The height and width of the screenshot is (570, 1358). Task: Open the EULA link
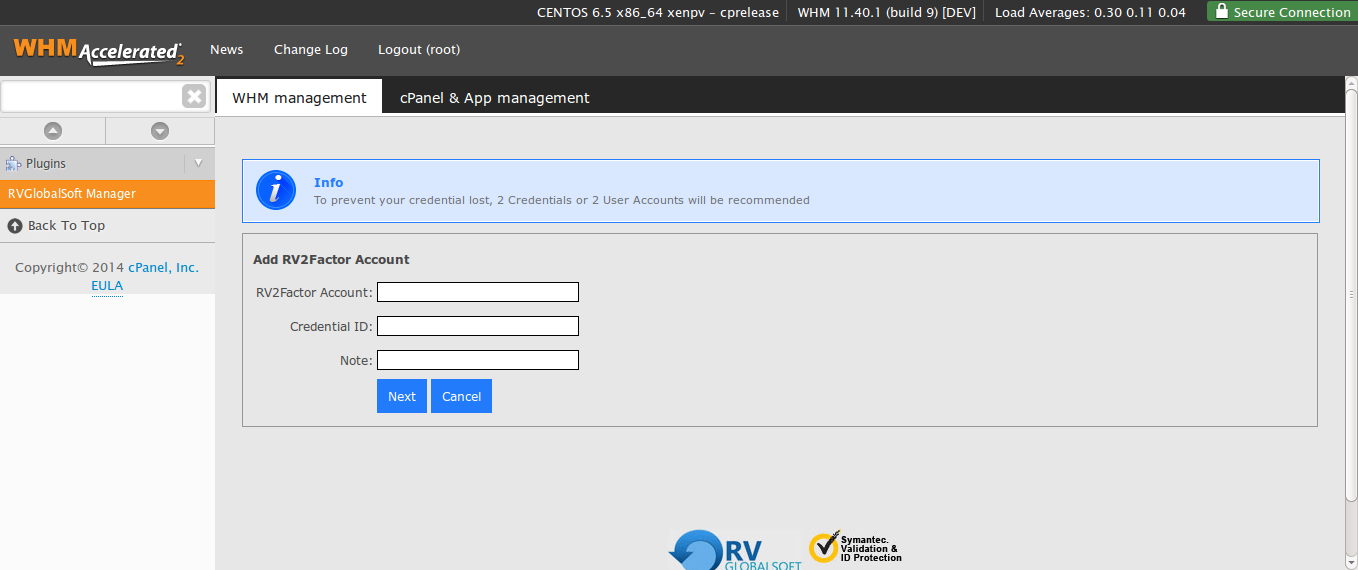pyautogui.click(x=107, y=286)
